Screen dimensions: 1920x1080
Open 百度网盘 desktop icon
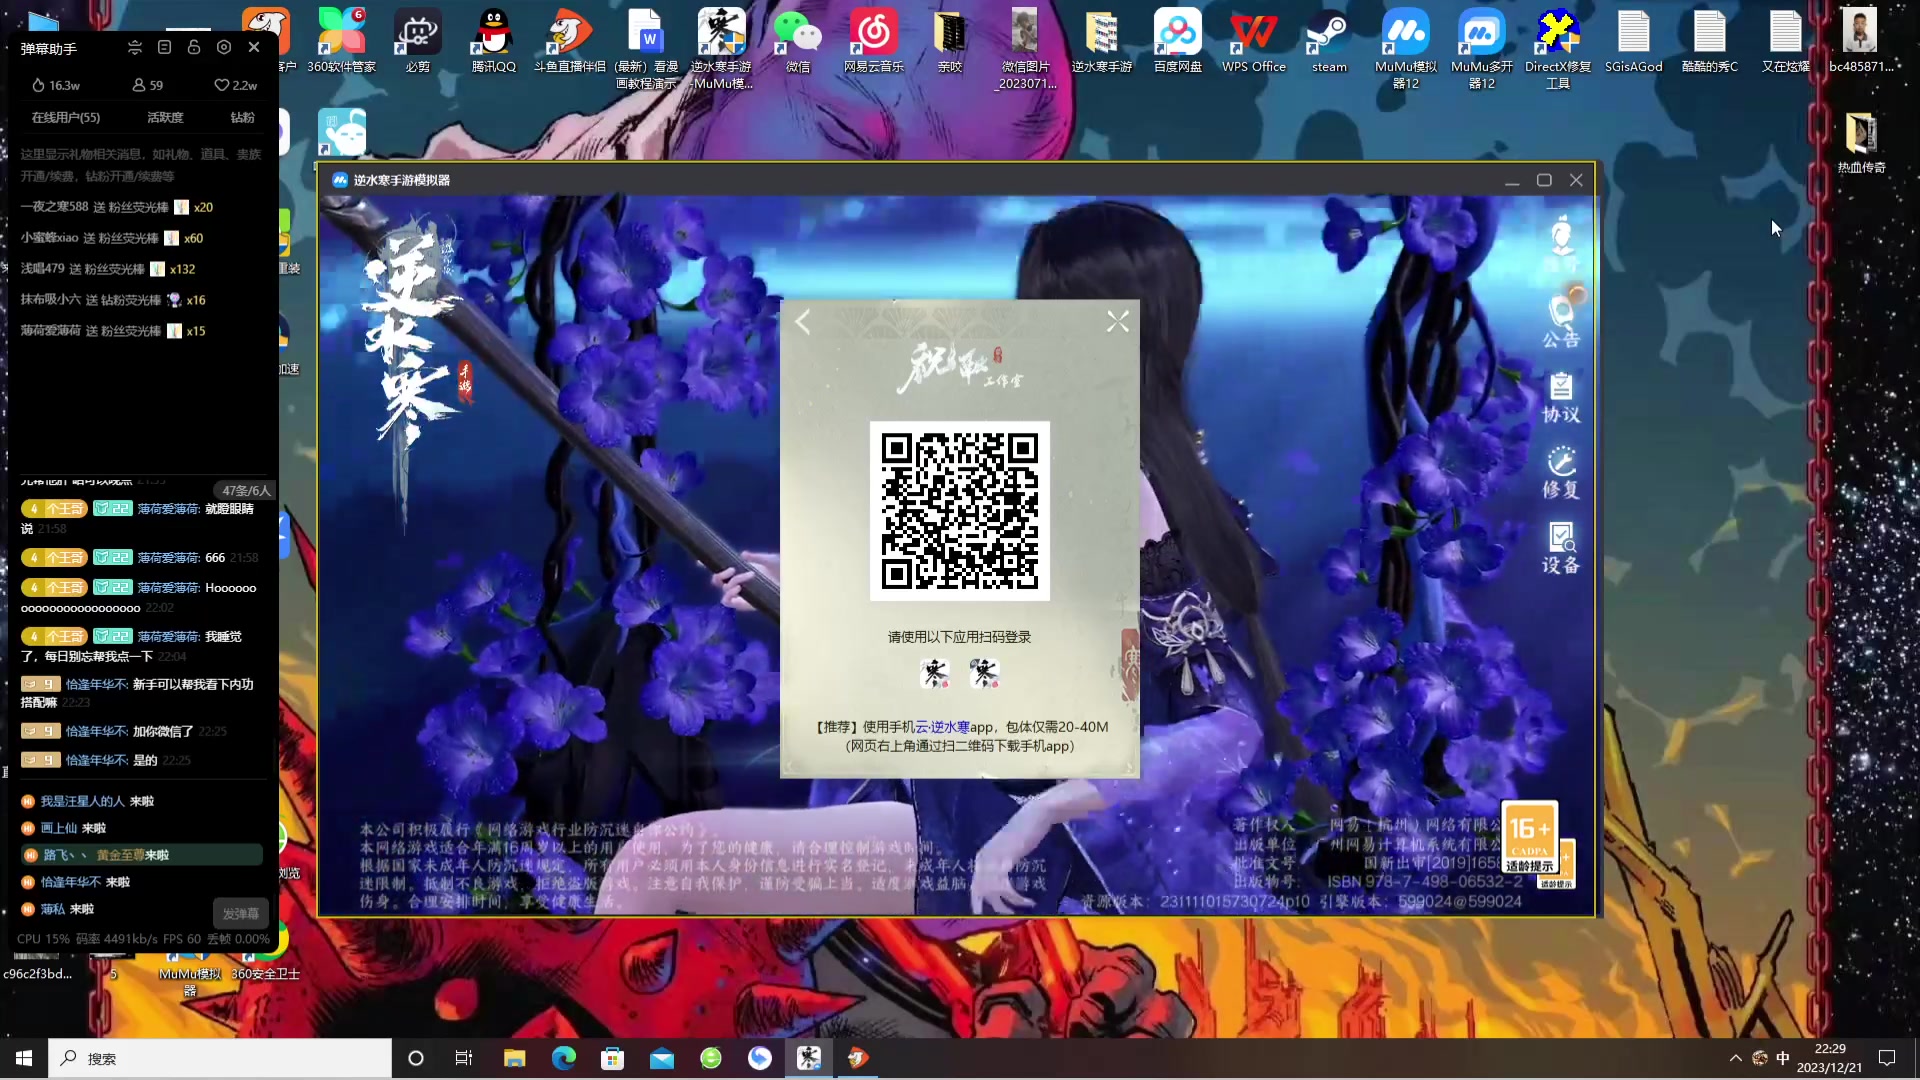[x=1177, y=41]
